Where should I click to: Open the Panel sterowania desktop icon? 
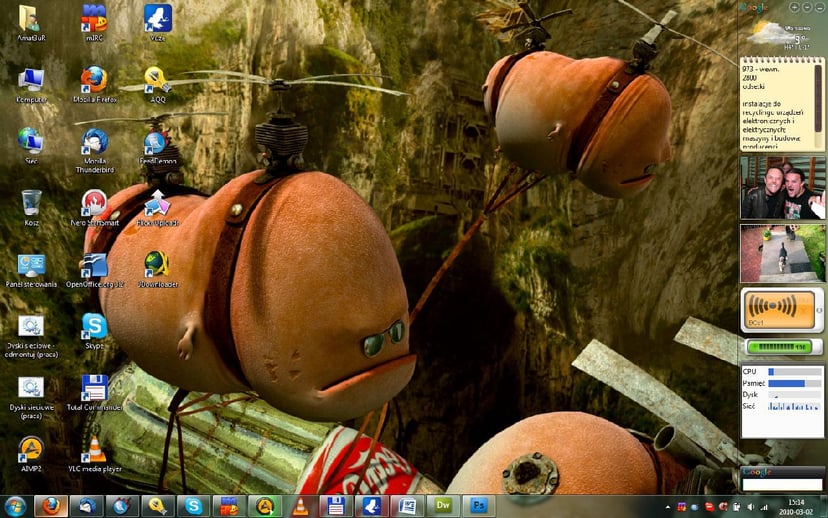point(31,269)
